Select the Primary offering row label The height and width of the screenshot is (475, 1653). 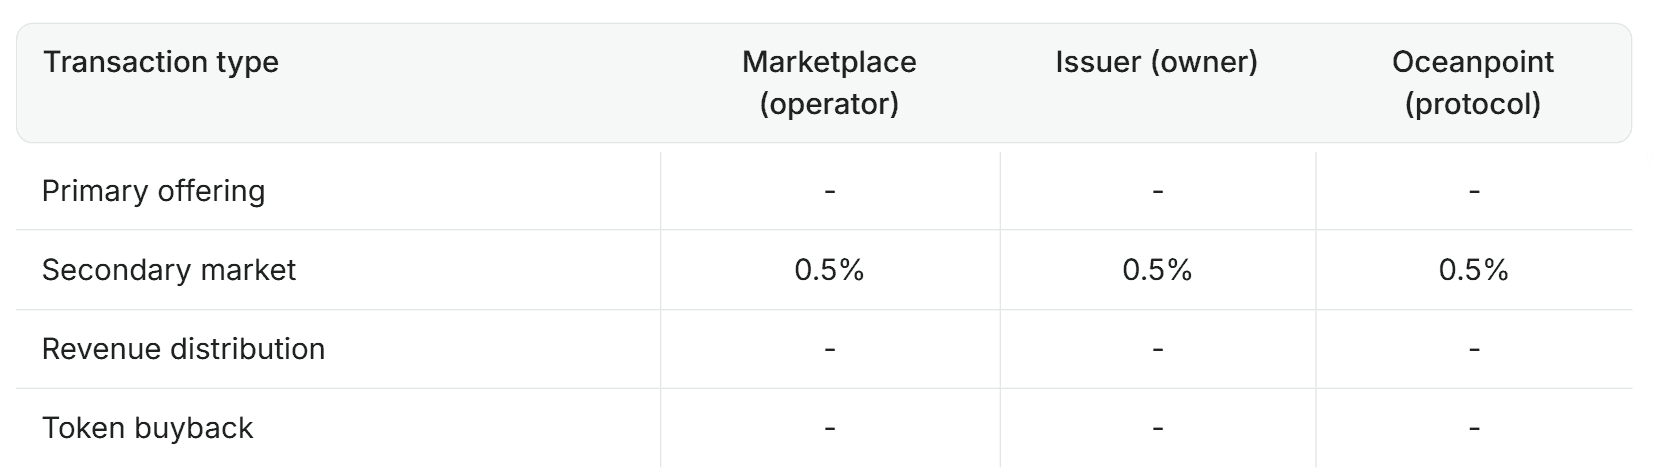click(x=153, y=191)
